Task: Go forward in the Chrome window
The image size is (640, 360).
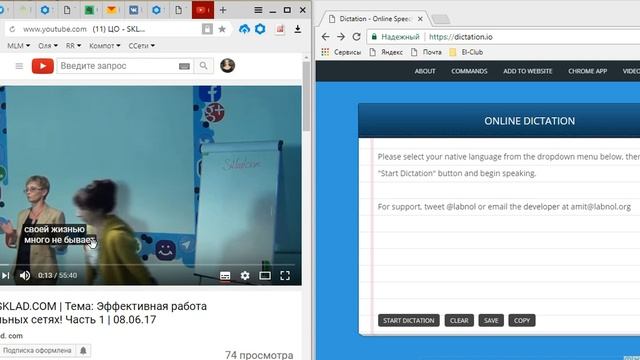Action: pyautogui.click(x=341, y=37)
